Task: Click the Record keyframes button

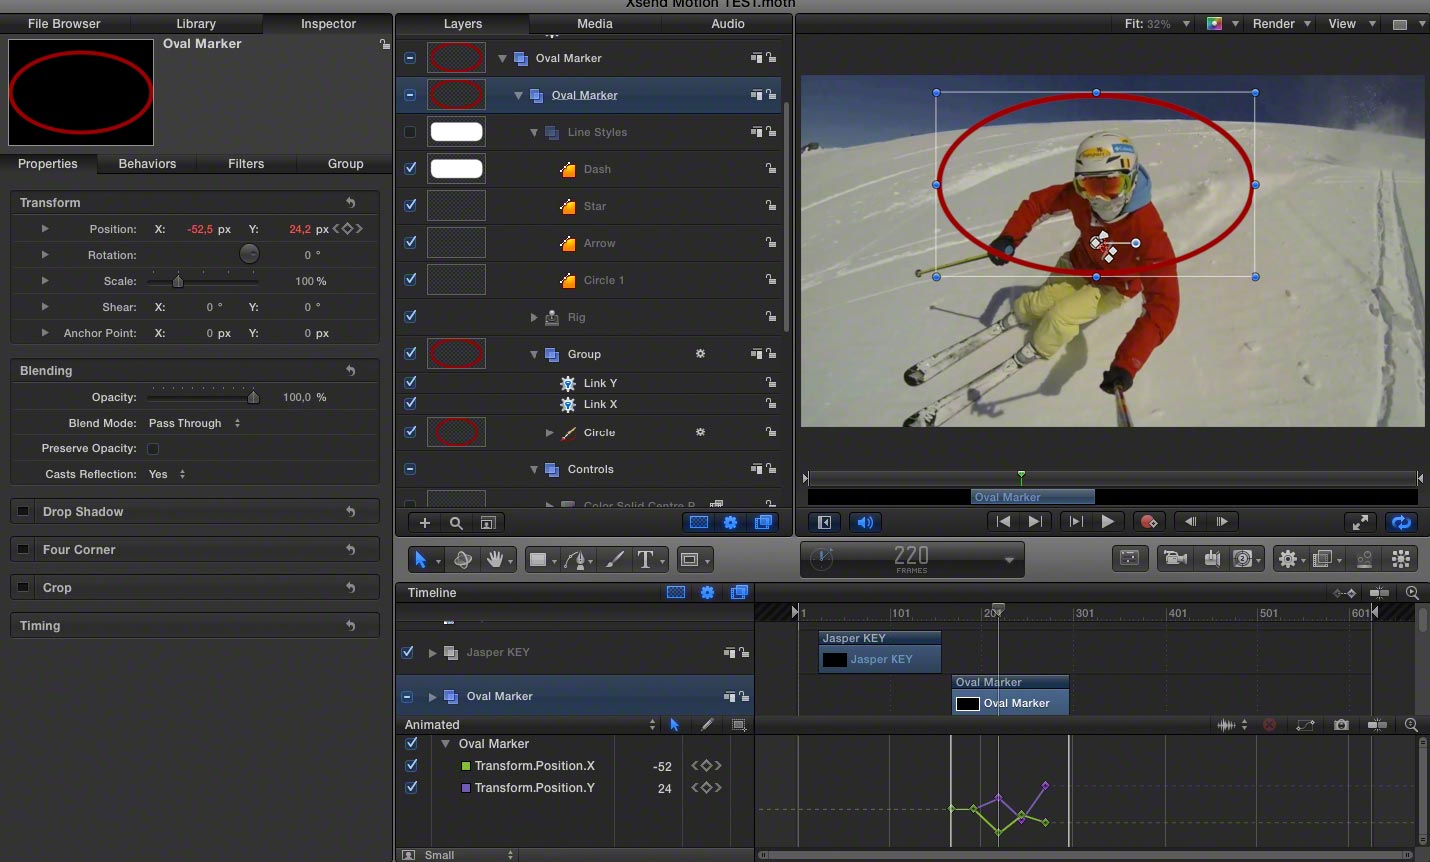Action: tap(1148, 522)
